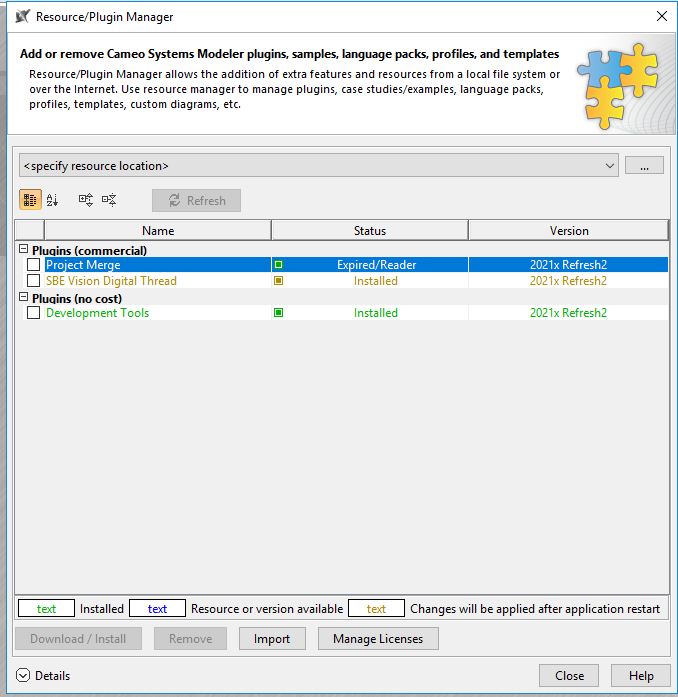Screen dimensions: 678x697
Task: Click the Installed status of SBE Vision
Action: [x=376, y=281]
